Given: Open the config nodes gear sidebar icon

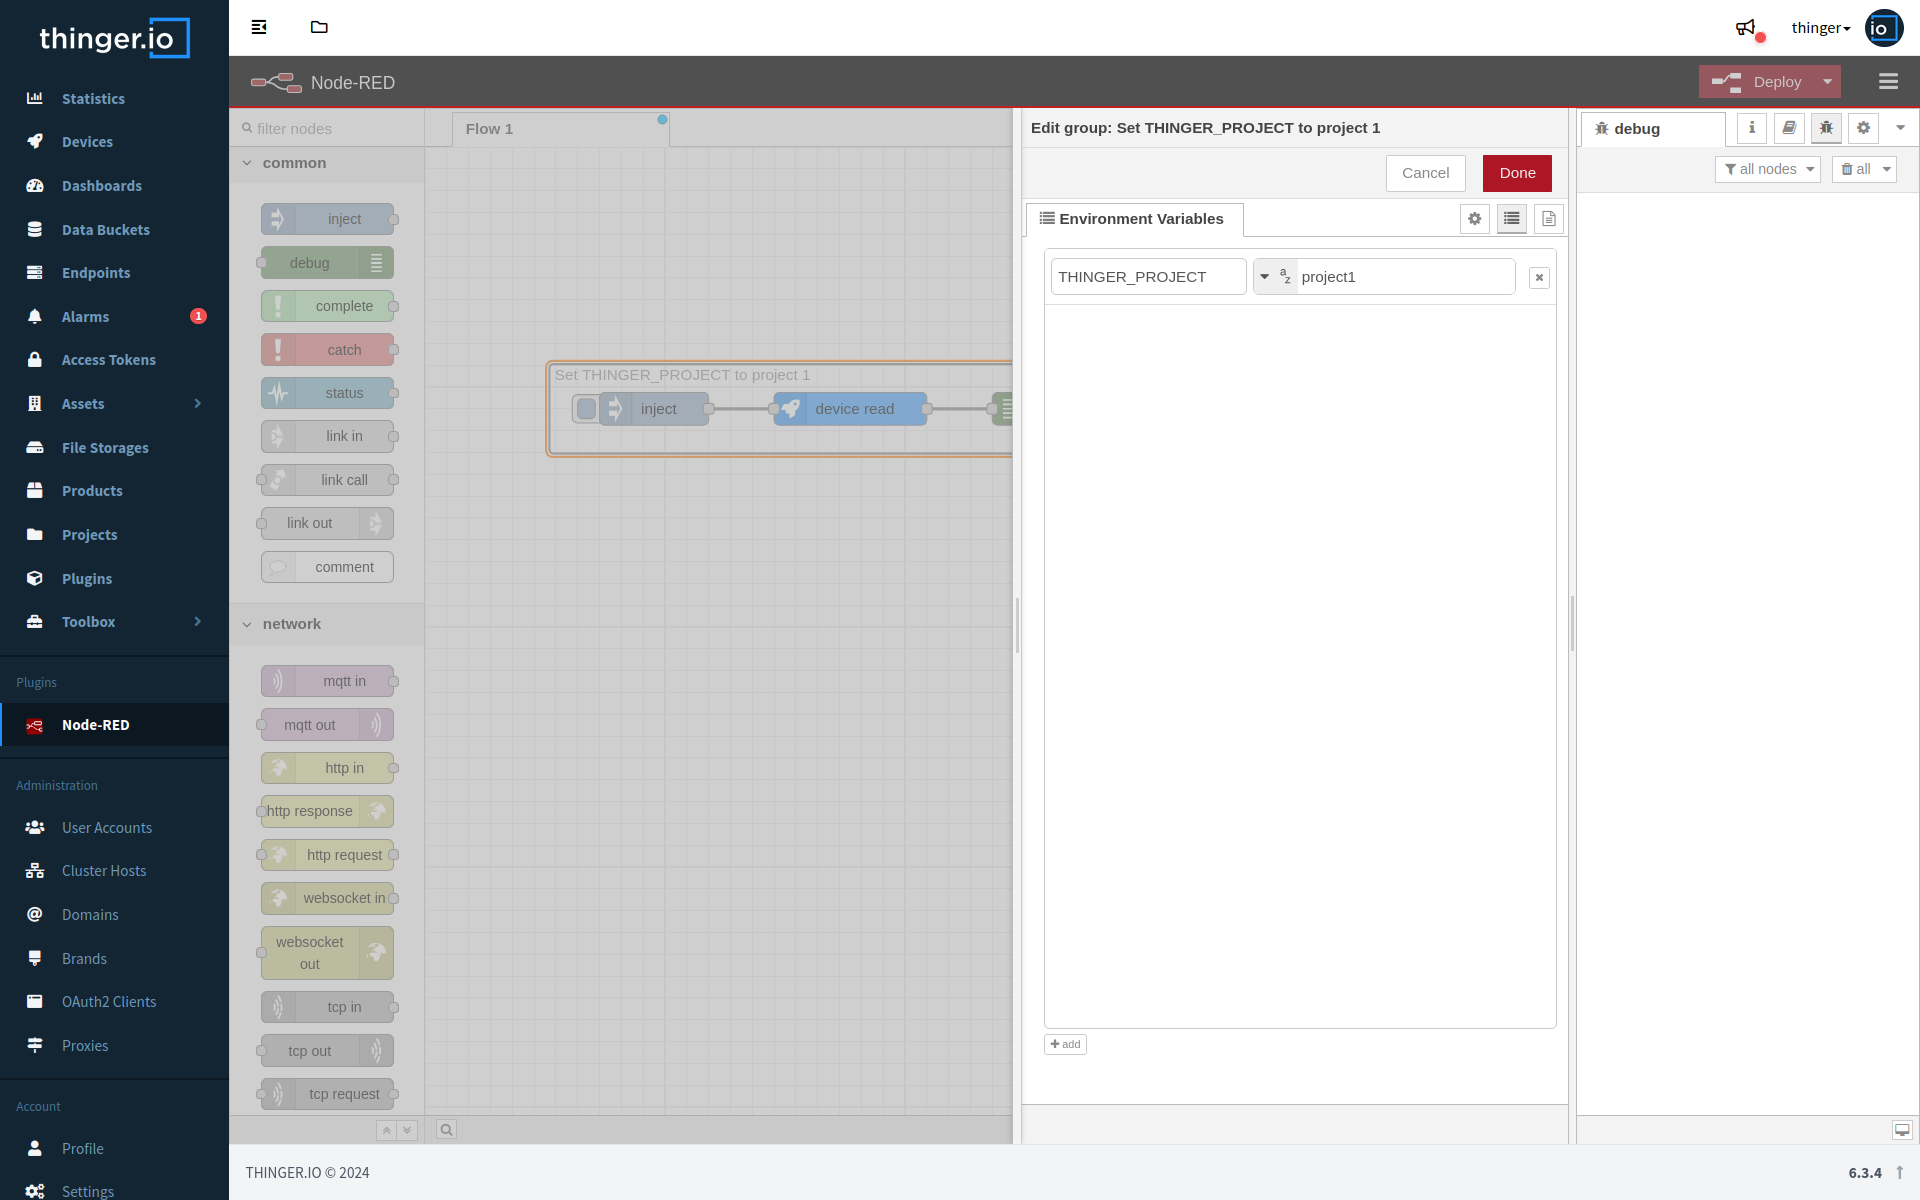Looking at the screenshot, I should (1863, 128).
